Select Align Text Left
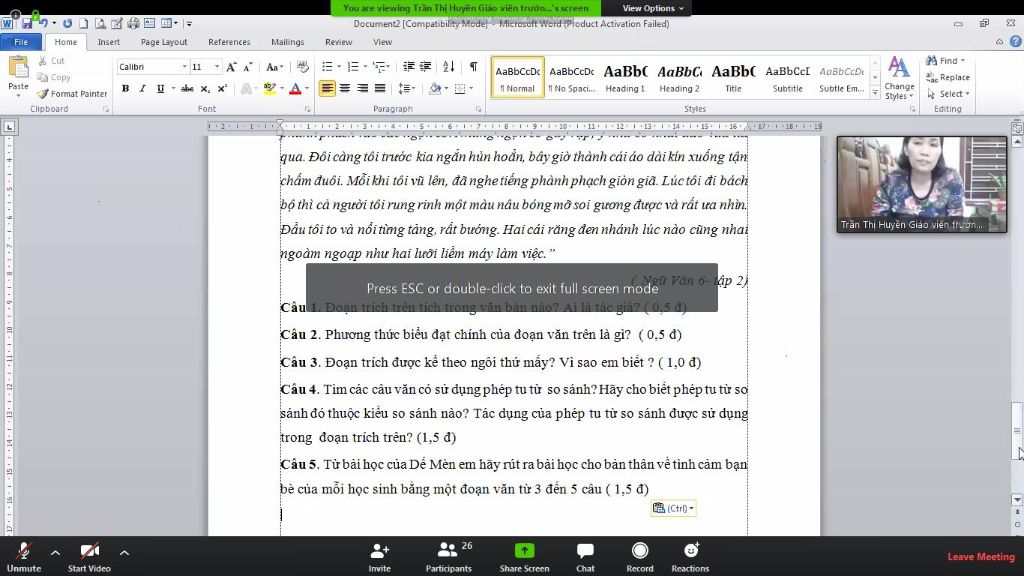 pos(327,88)
